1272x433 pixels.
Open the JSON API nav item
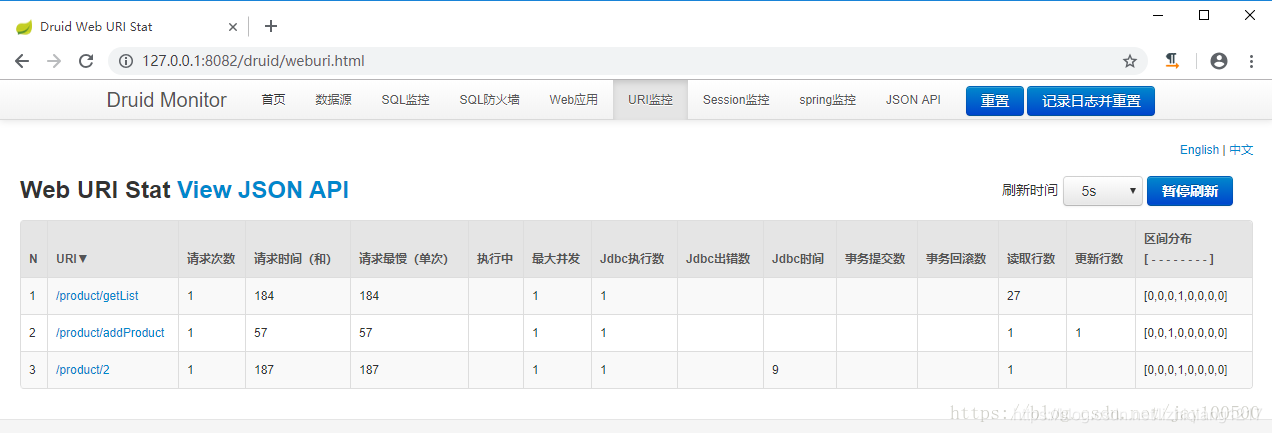[913, 100]
